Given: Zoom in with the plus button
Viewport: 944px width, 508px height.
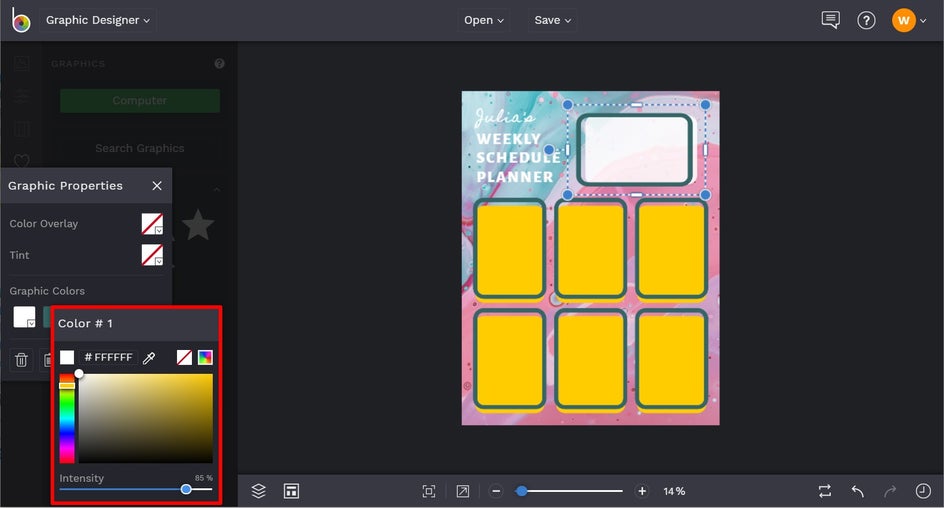Looking at the screenshot, I should click(642, 491).
